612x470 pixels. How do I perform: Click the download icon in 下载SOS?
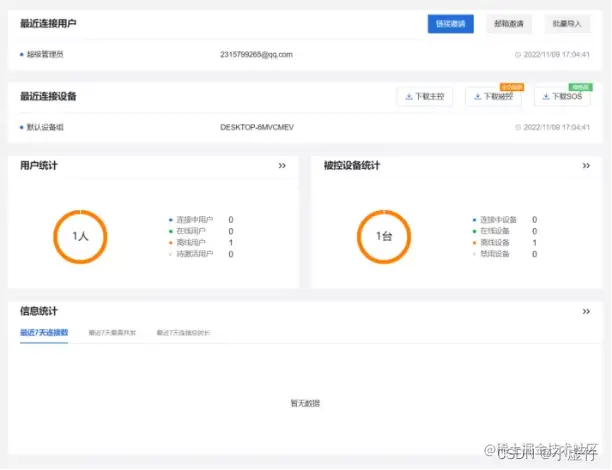546,96
